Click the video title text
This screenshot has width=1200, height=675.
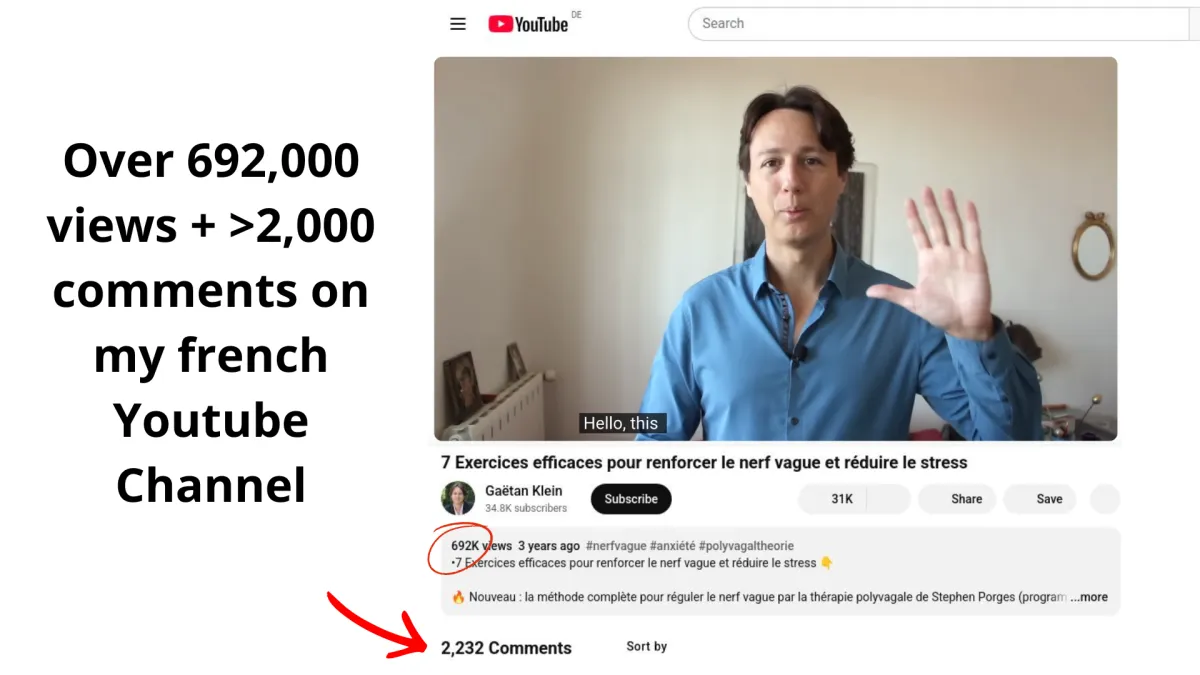tap(704, 463)
